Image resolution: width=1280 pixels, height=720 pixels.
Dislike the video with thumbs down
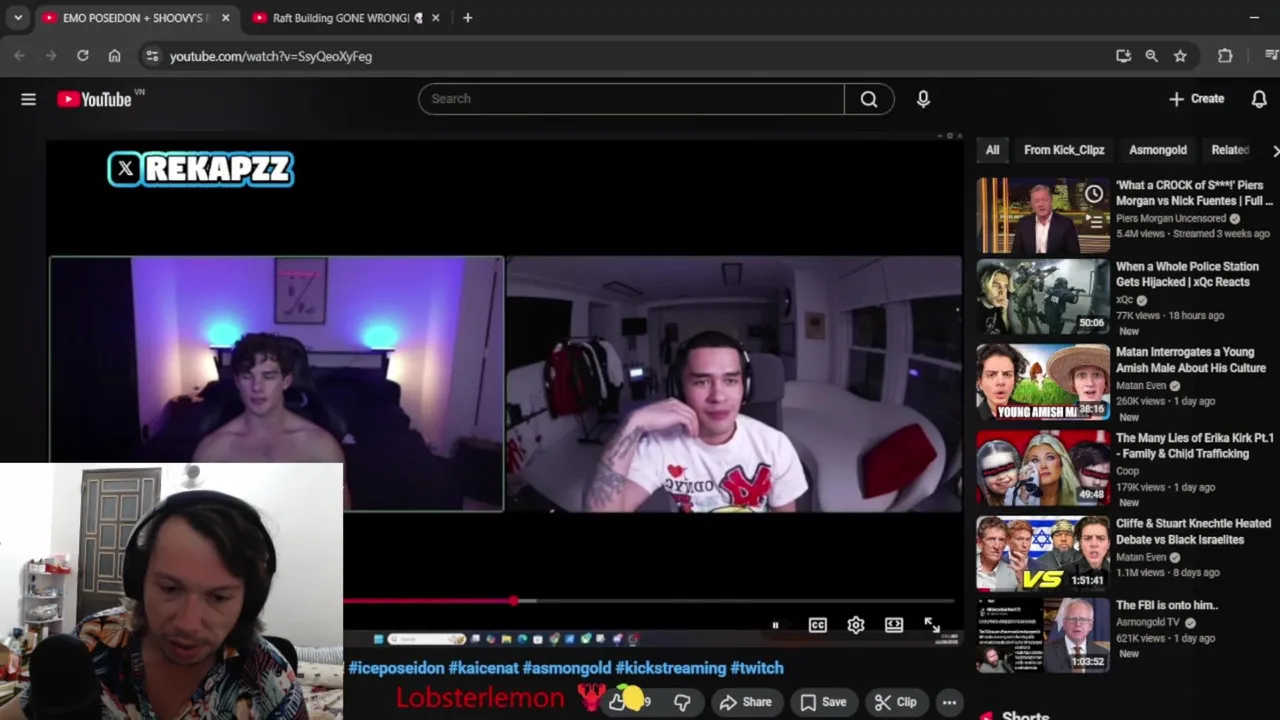tap(682, 702)
